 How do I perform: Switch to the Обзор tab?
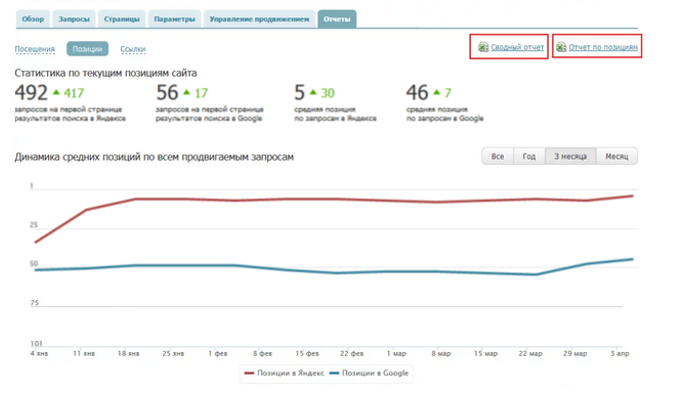[x=33, y=19]
